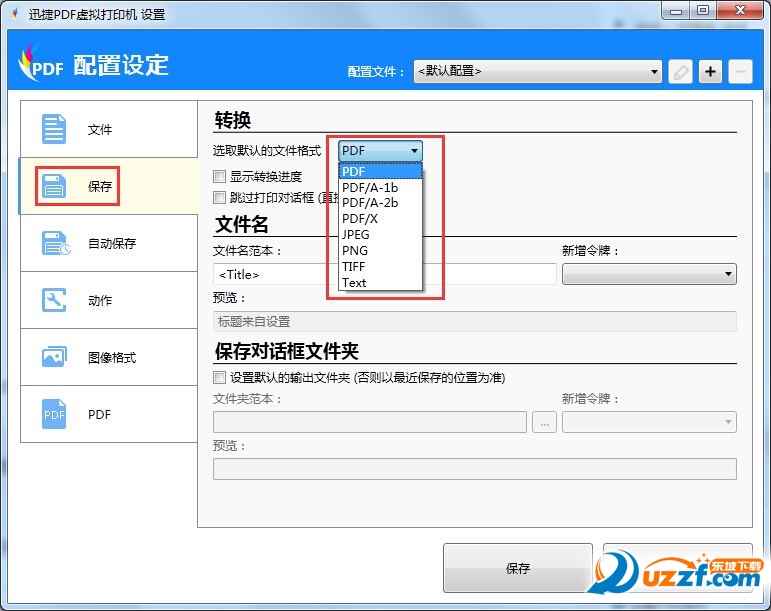Viewport: 771px width, 611px height.
Task: Select PDF/A-1b from format list
Action: pyautogui.click(x=370, y=187)
